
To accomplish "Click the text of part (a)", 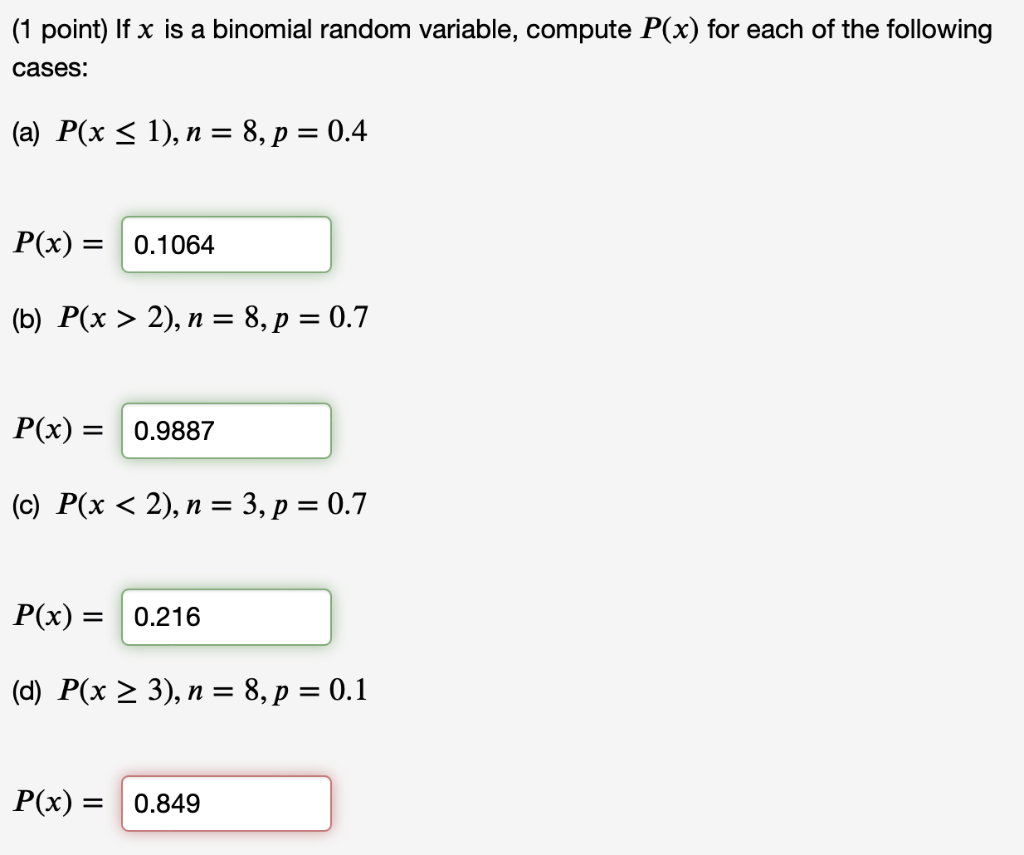I will 190,131.
